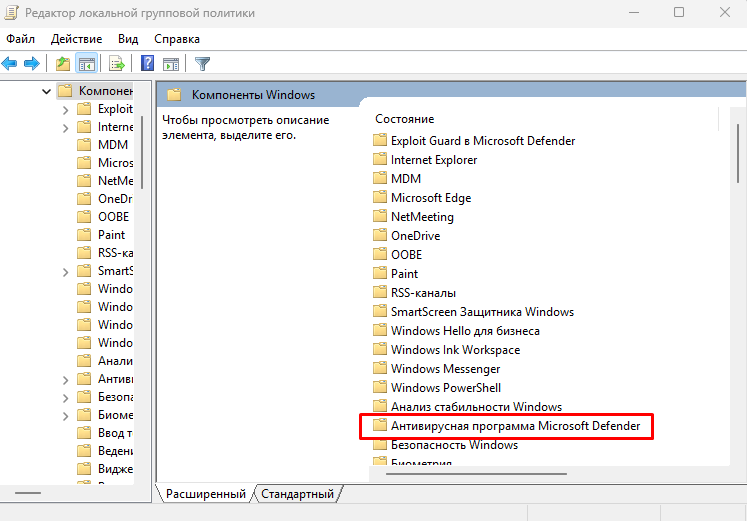Open the Действие menu
The image size is (747, 521).
coord(77,39)
